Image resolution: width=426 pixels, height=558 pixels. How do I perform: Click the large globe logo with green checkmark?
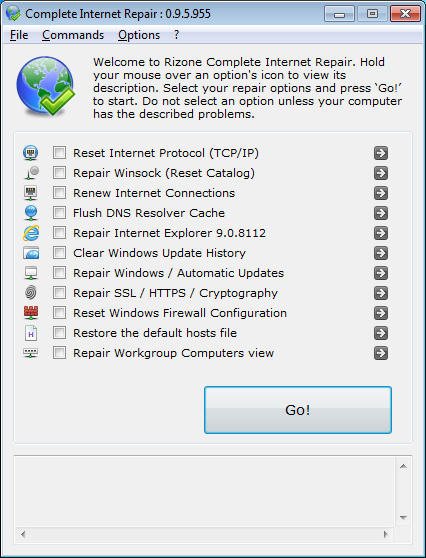click(x=46, y=86)
